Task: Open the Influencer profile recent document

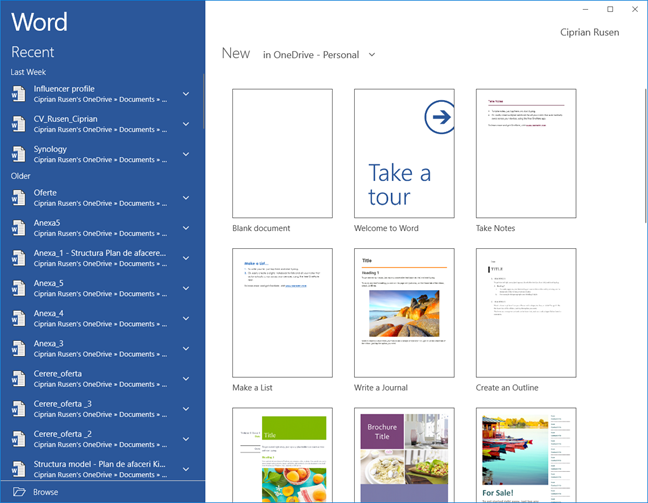Action: point(102,94)
